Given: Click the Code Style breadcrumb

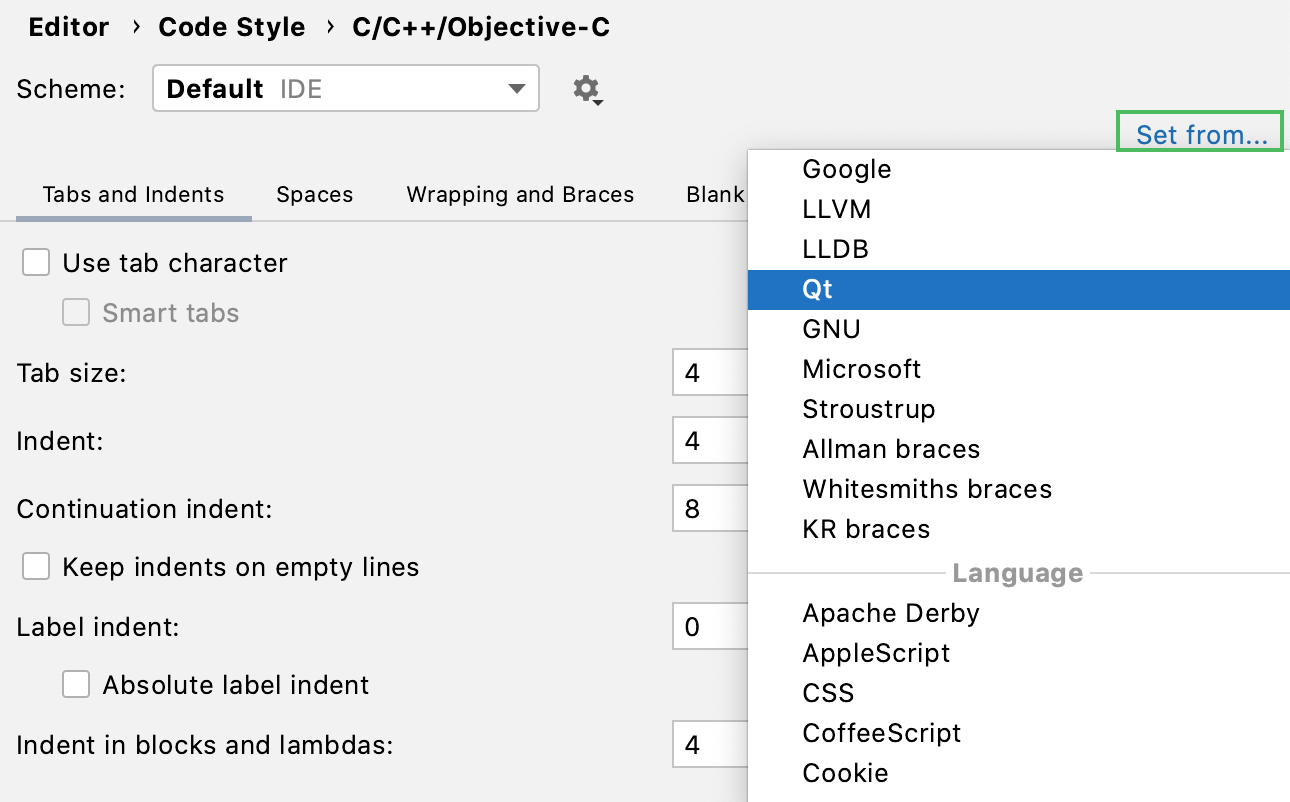Looking at the screenshot, I should pyautogui.click(x=232, y=27).
